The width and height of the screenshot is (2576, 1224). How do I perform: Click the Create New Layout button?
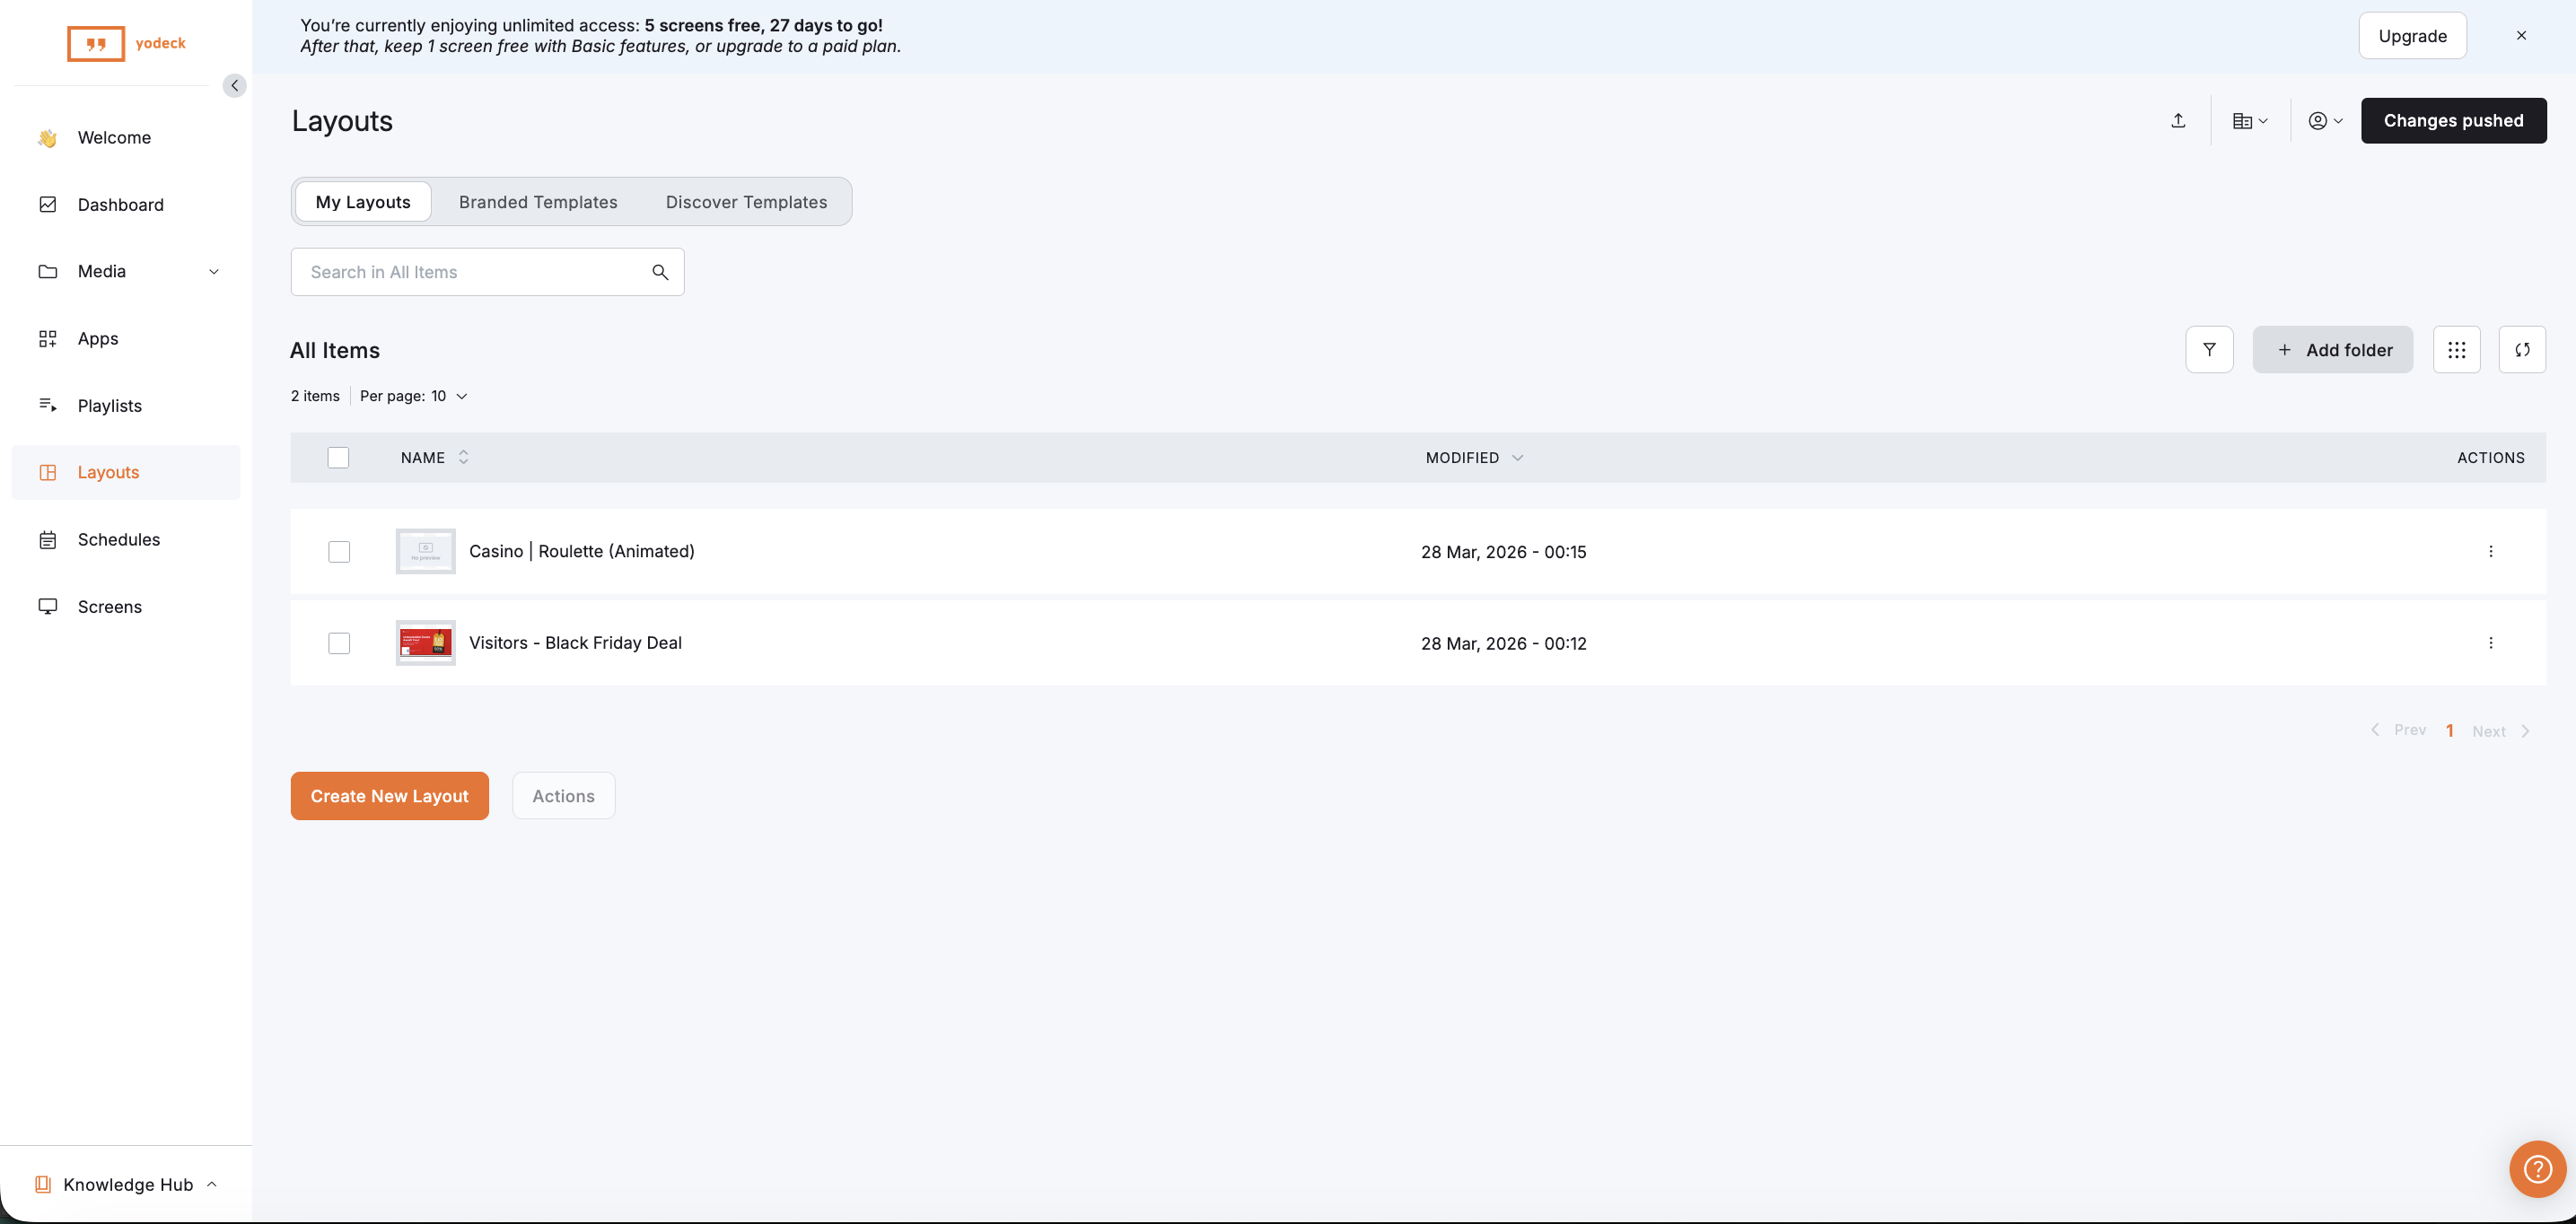[x=389, y=796]
